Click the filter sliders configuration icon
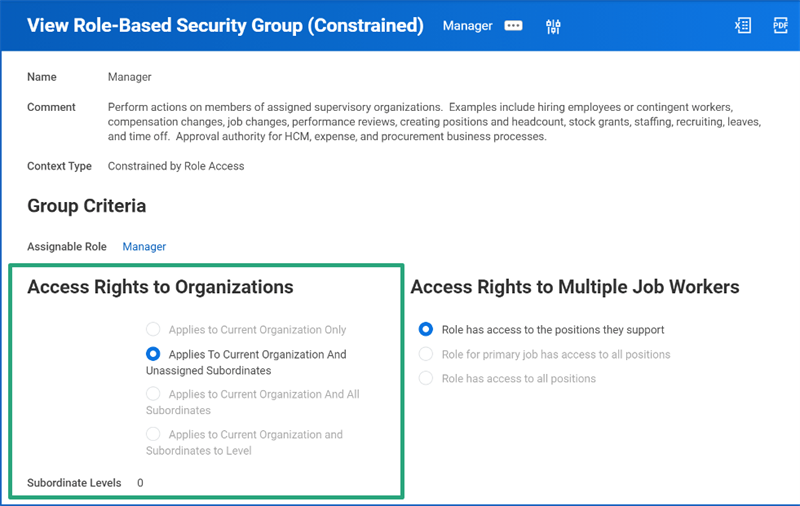Image resolution: width=800 pixels, height=506 pixels. coord(553,26)
